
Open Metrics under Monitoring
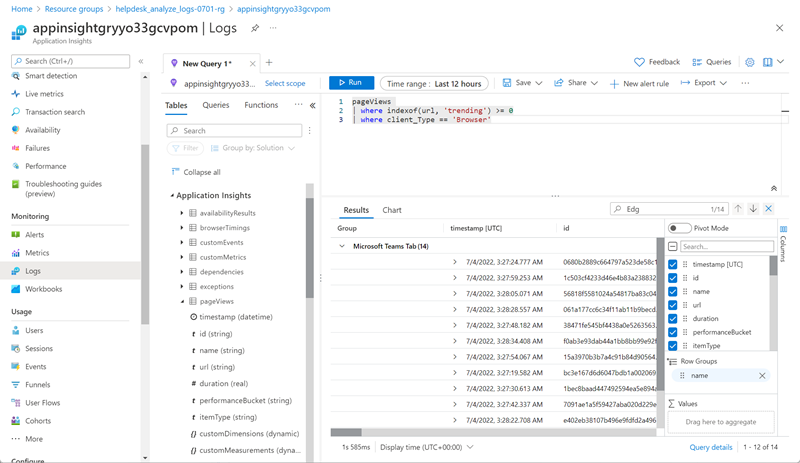[x=37, y=253]
